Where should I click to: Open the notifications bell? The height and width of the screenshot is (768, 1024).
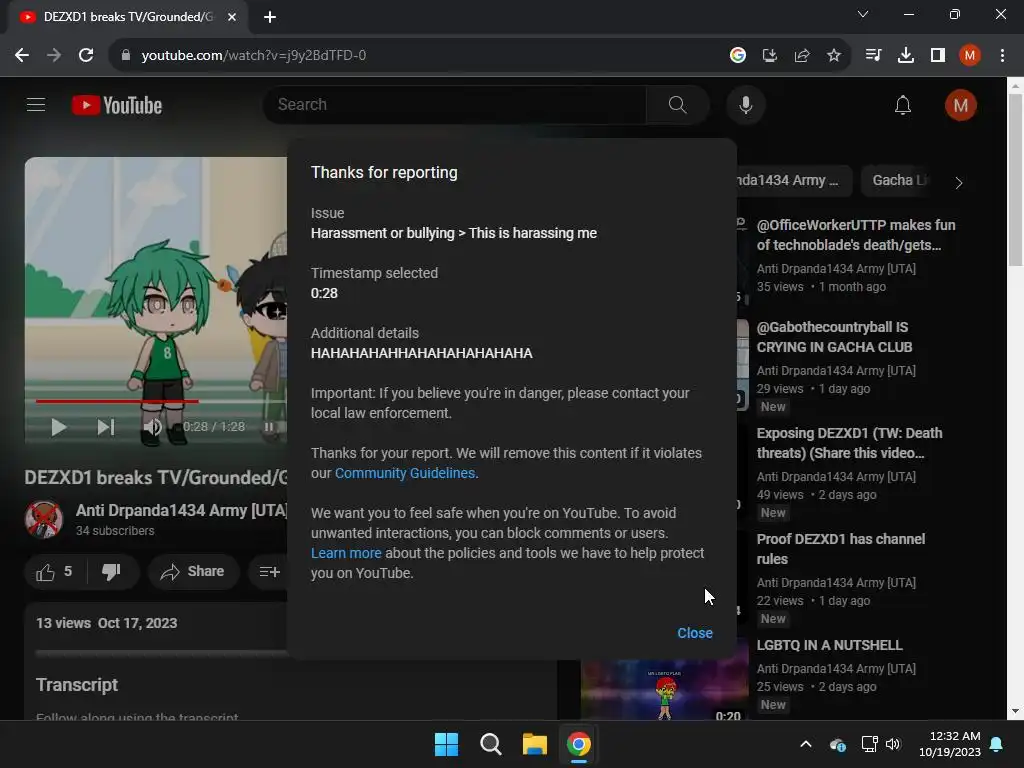(903, 105)
